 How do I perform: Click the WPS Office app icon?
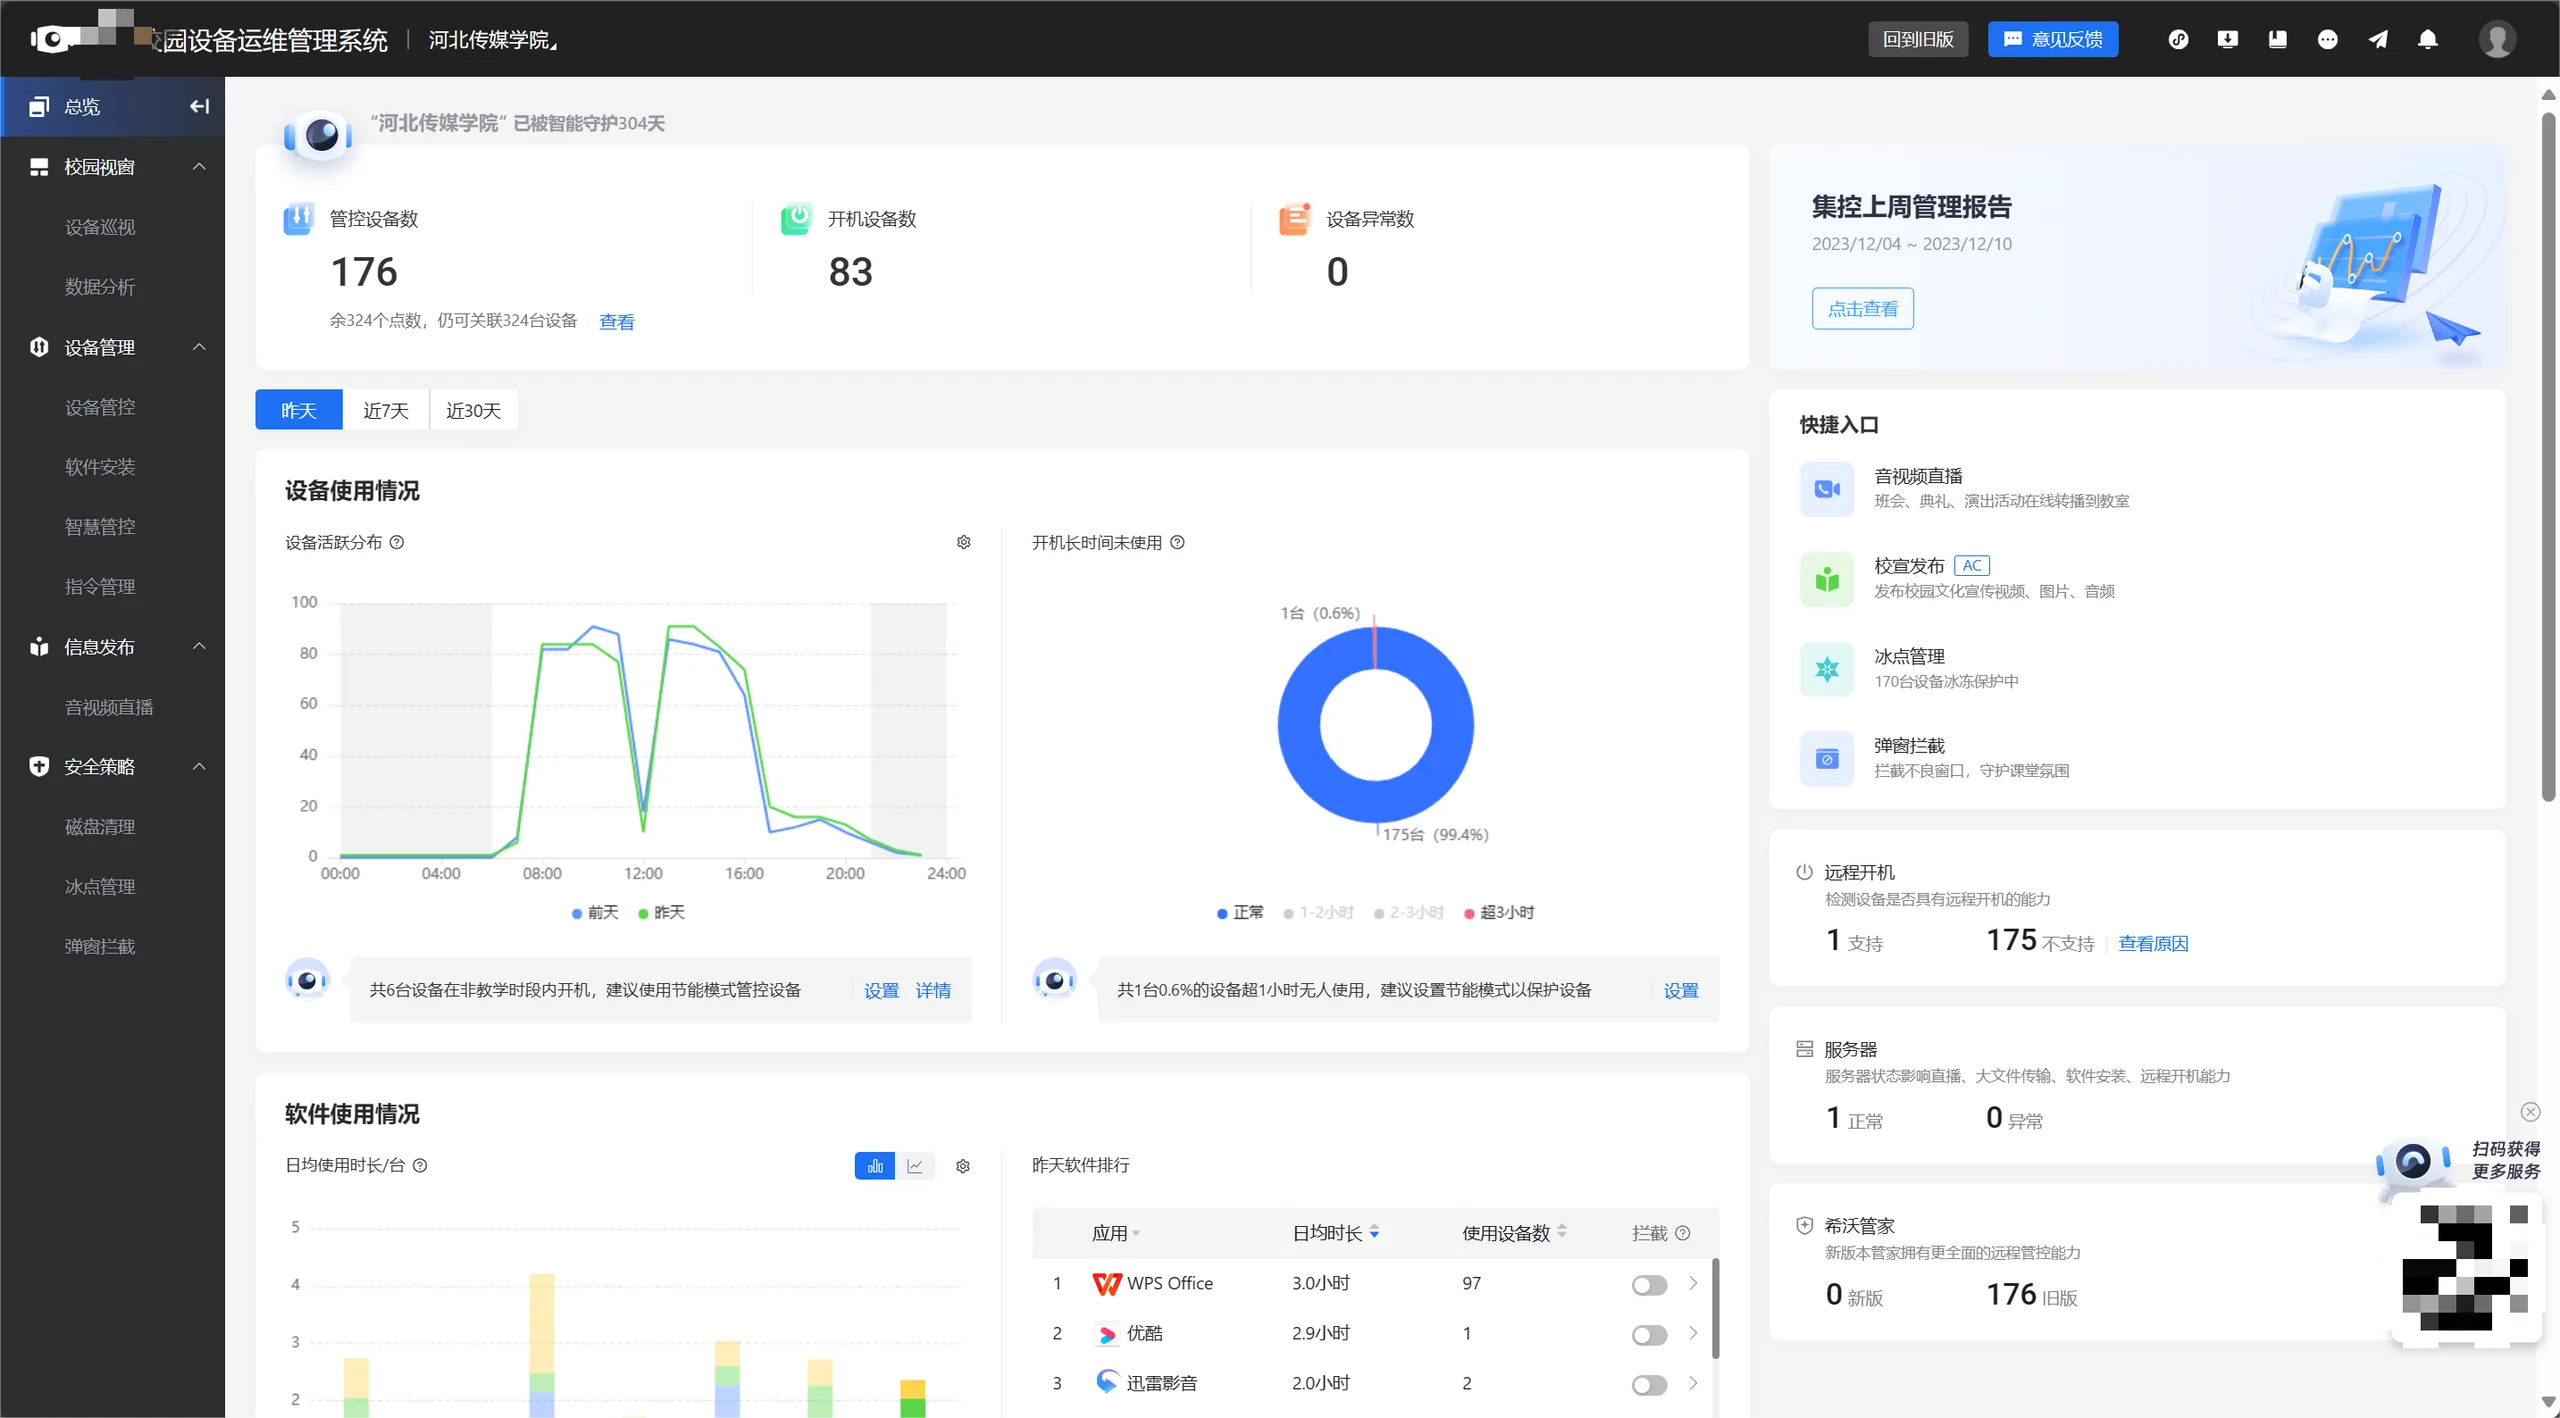click(1107, 1283)
